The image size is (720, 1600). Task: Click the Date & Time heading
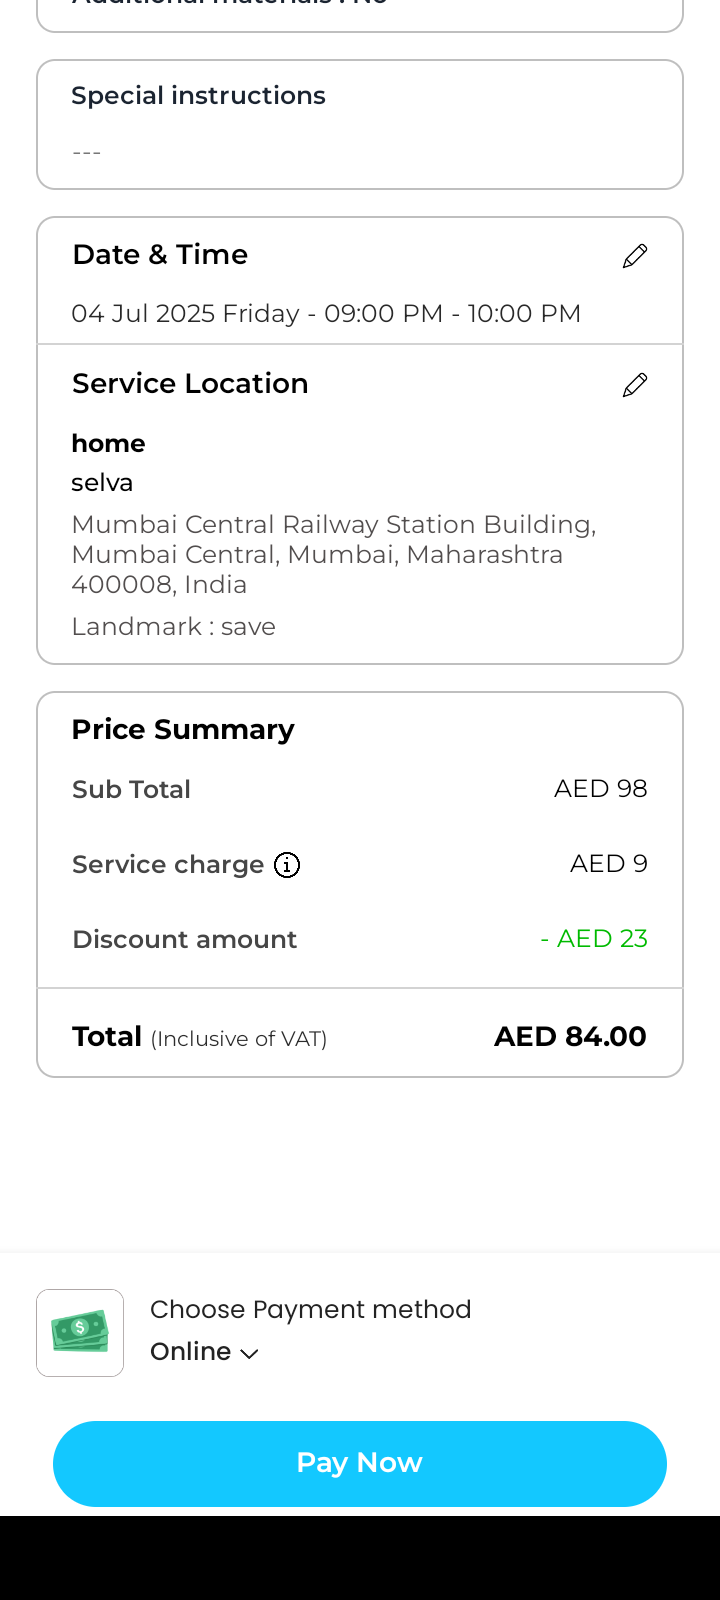coord(160,255)
